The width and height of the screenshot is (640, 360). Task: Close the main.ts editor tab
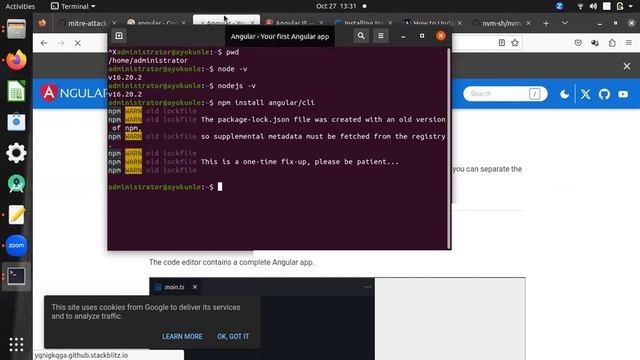click(195, 287)
